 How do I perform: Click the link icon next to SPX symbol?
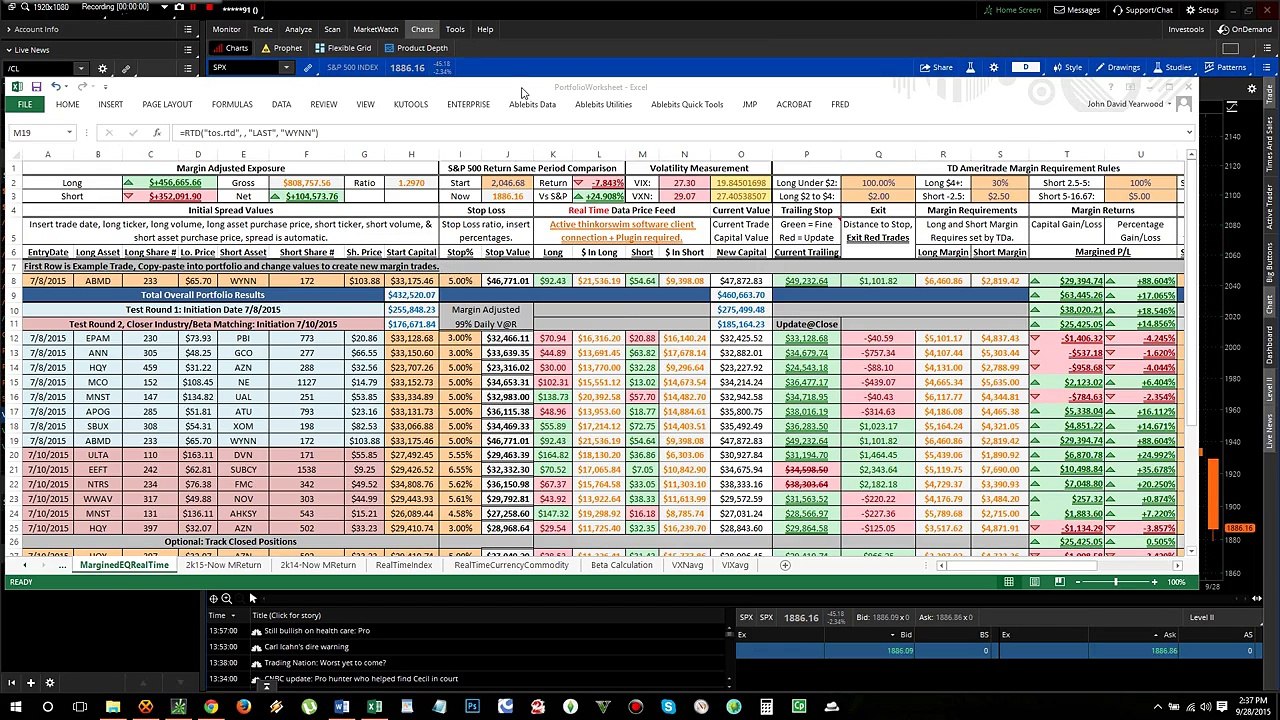click(x=308, y=67)
